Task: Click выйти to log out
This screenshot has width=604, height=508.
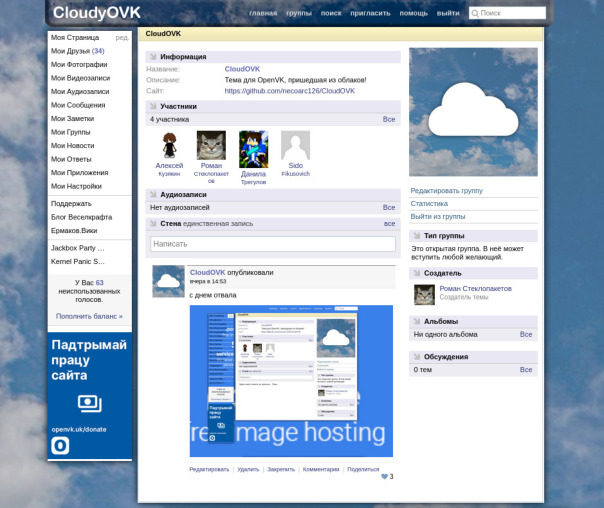Action: 448,13
